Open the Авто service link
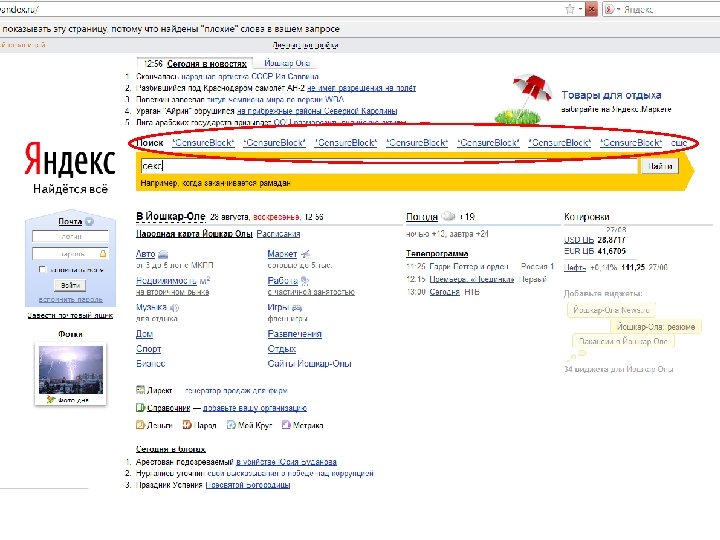 click(x=146, y=253)
